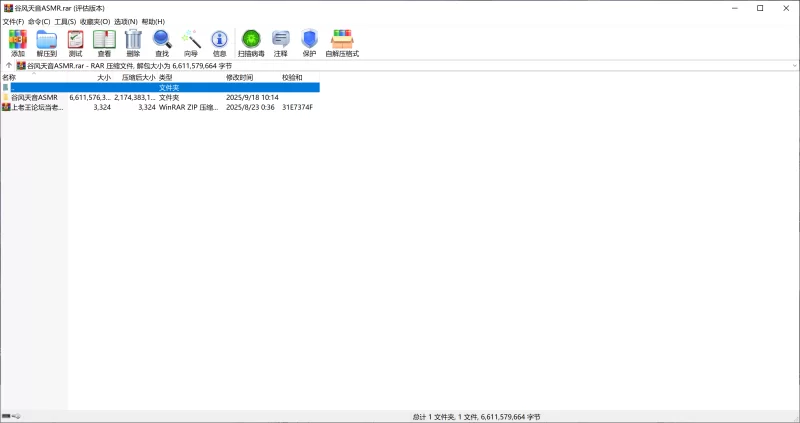Click the date 2025/9/18 10:14
The width and height of the screenshot is (800, 423).
(252, 97)
